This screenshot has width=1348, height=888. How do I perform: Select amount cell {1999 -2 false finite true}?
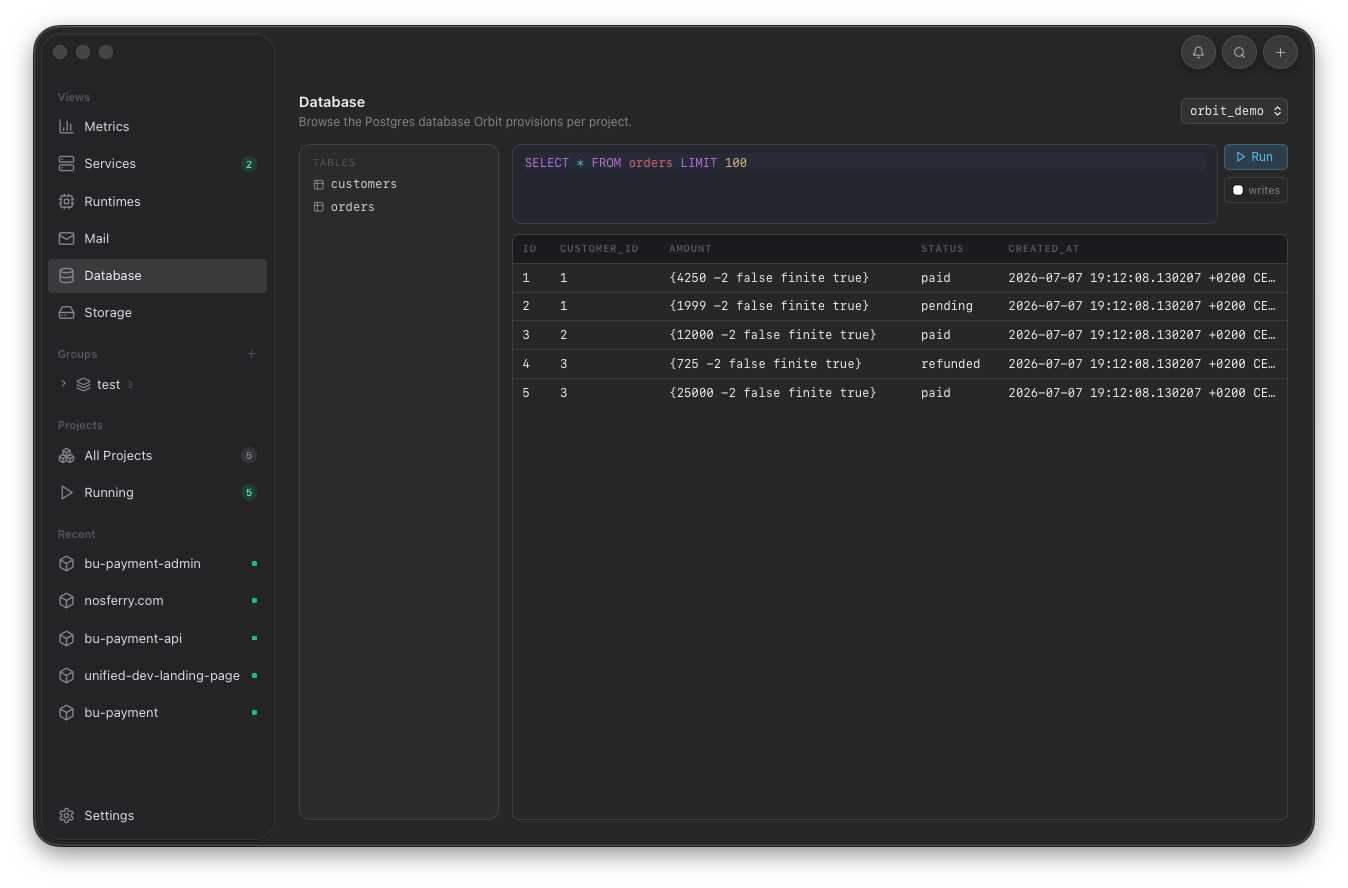tap(769, 306)
